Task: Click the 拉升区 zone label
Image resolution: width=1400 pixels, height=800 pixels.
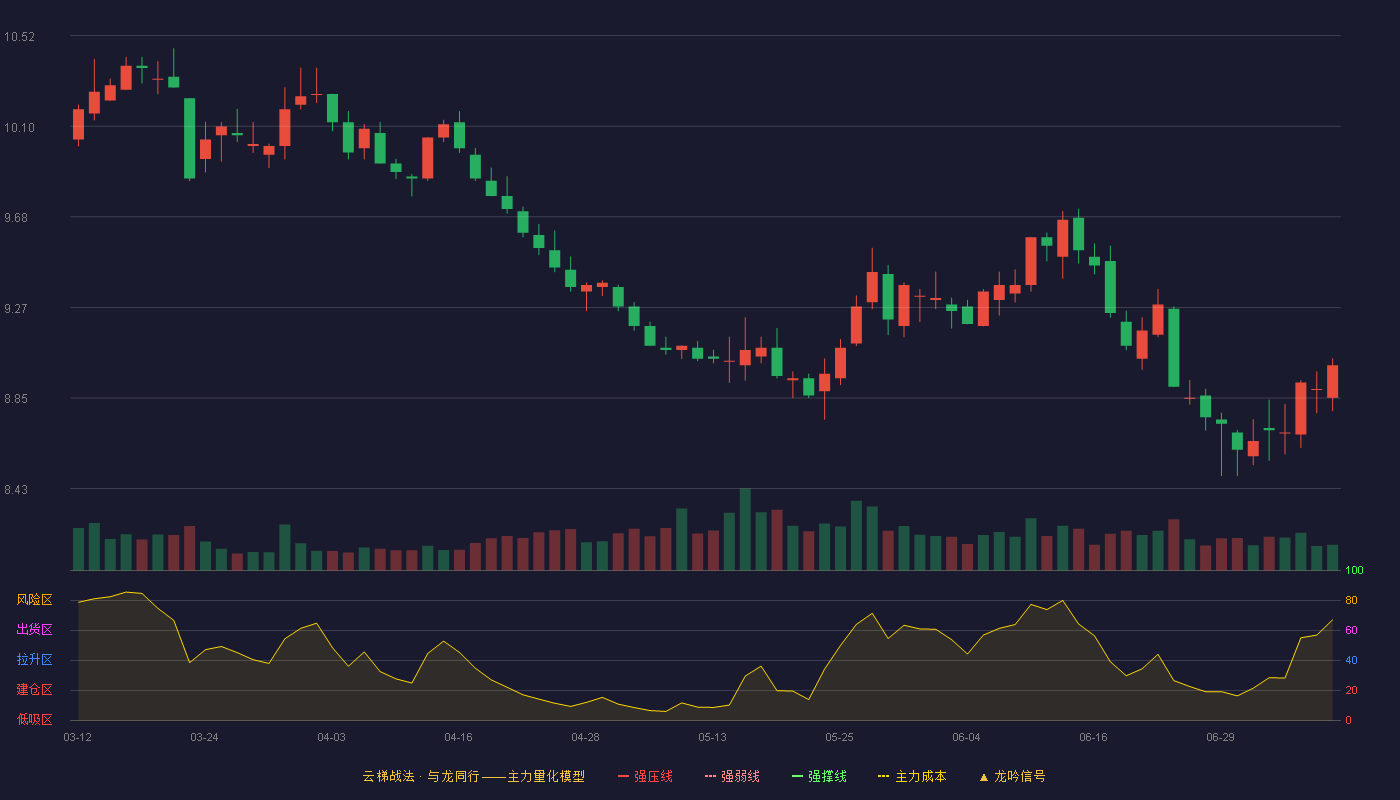Action: (34, 660)
